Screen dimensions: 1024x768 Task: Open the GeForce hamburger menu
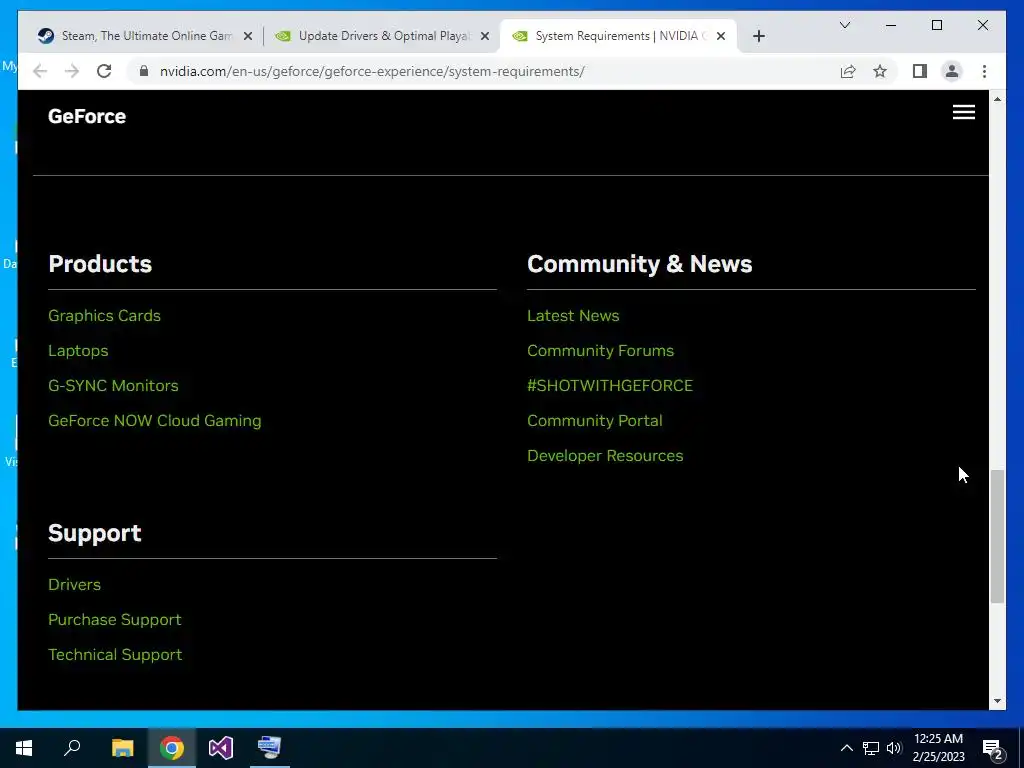tap(963, 112)
